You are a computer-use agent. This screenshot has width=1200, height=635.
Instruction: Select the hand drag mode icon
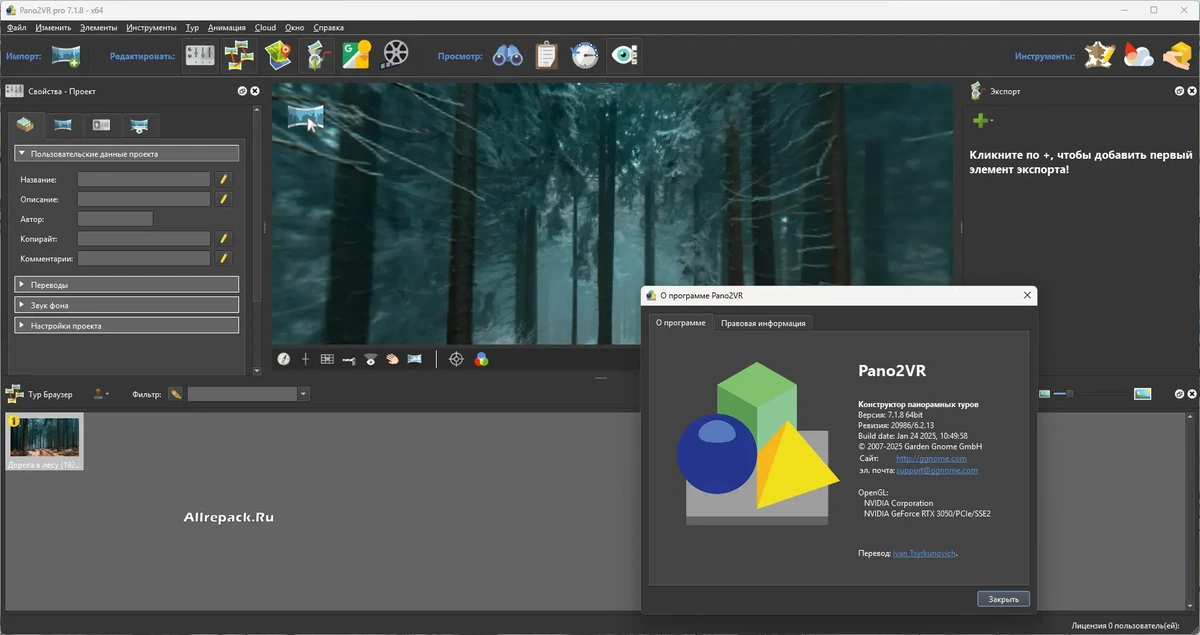[392, 359]
